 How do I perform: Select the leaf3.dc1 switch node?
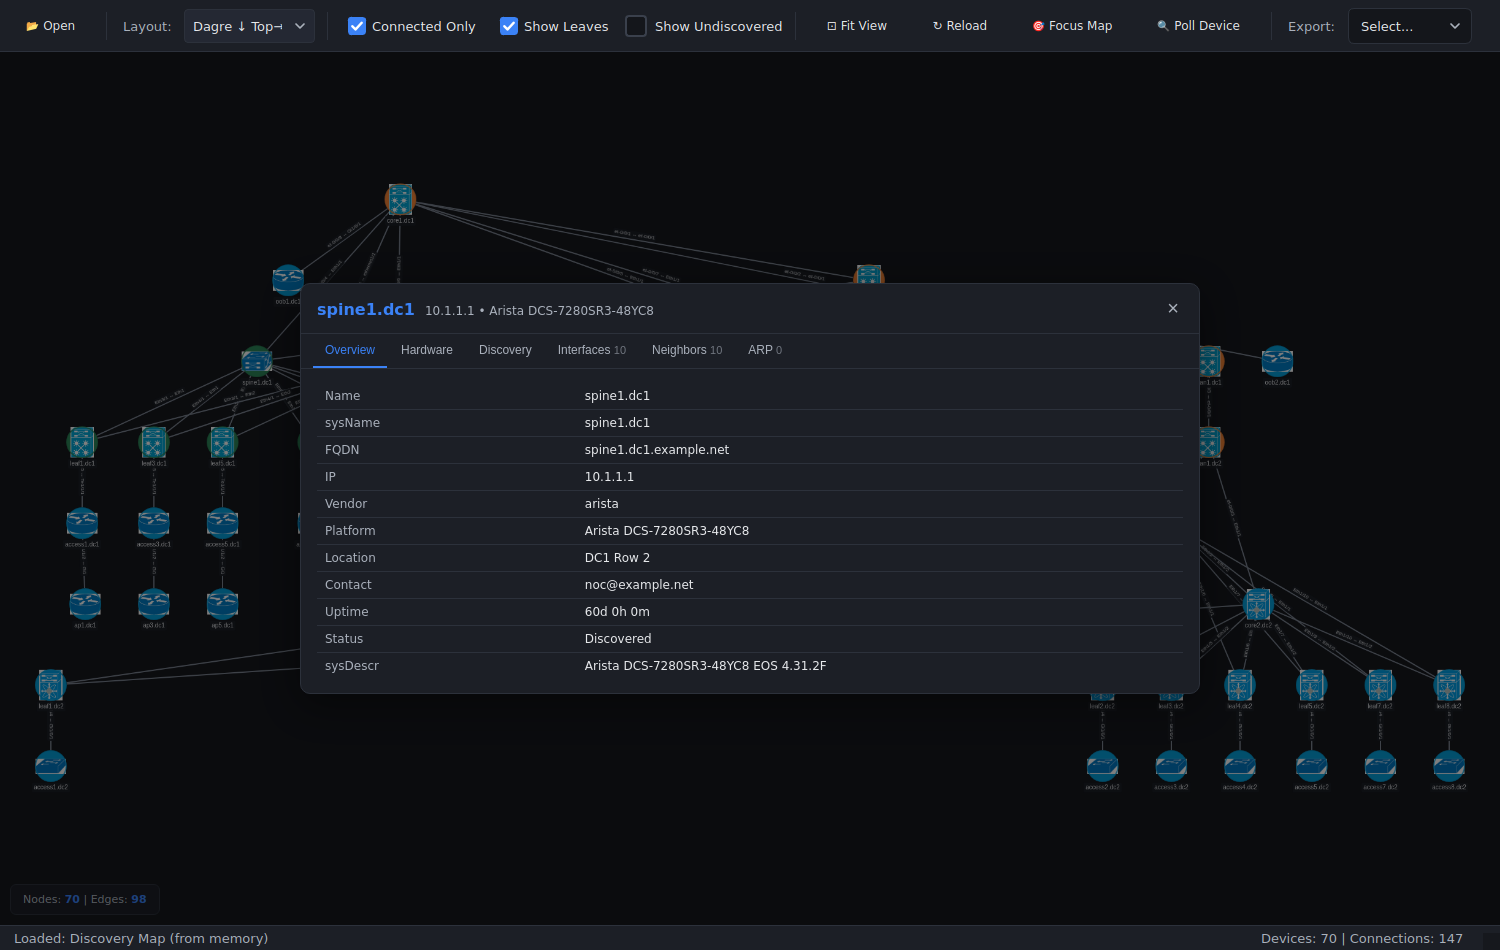coord(154,442)
